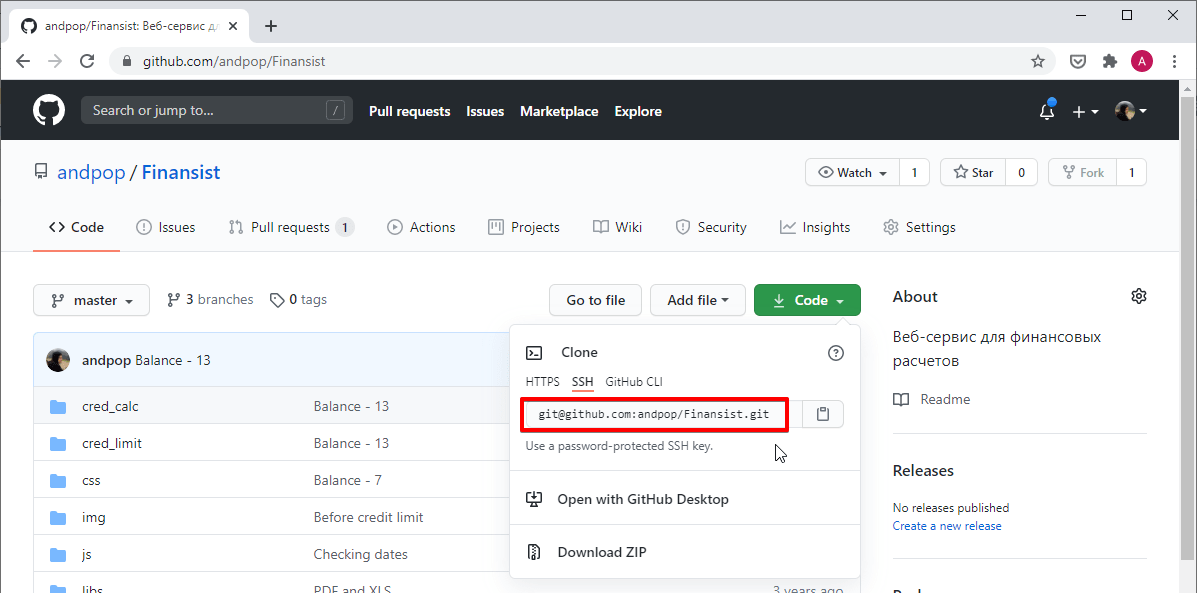Reload the page
Screen dimensions: 1197x593
[87, 61]
